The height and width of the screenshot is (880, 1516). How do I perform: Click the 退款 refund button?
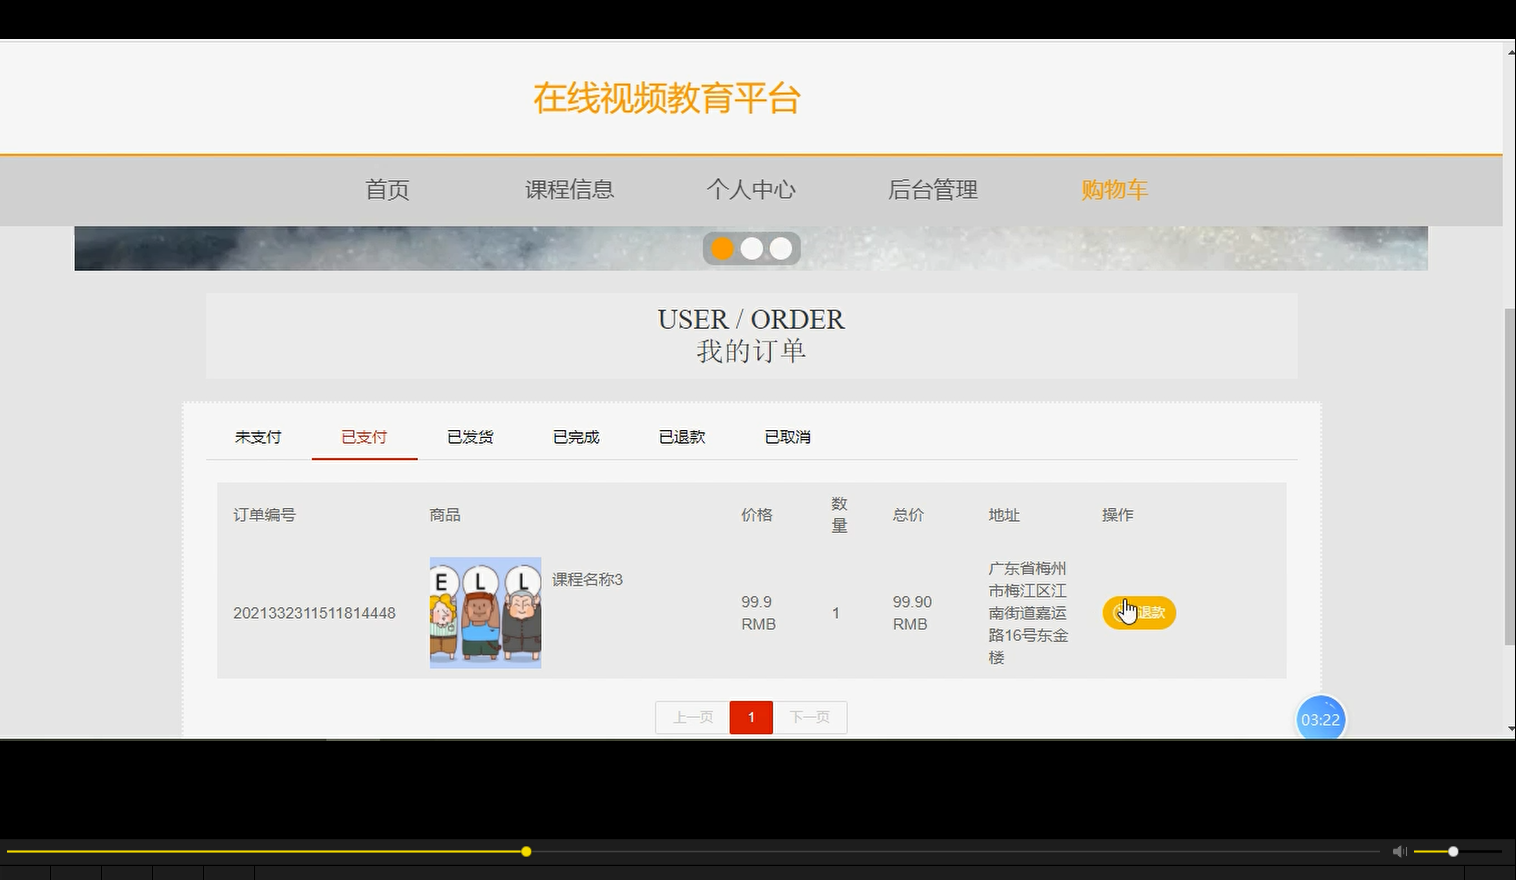coord(1139,612)
